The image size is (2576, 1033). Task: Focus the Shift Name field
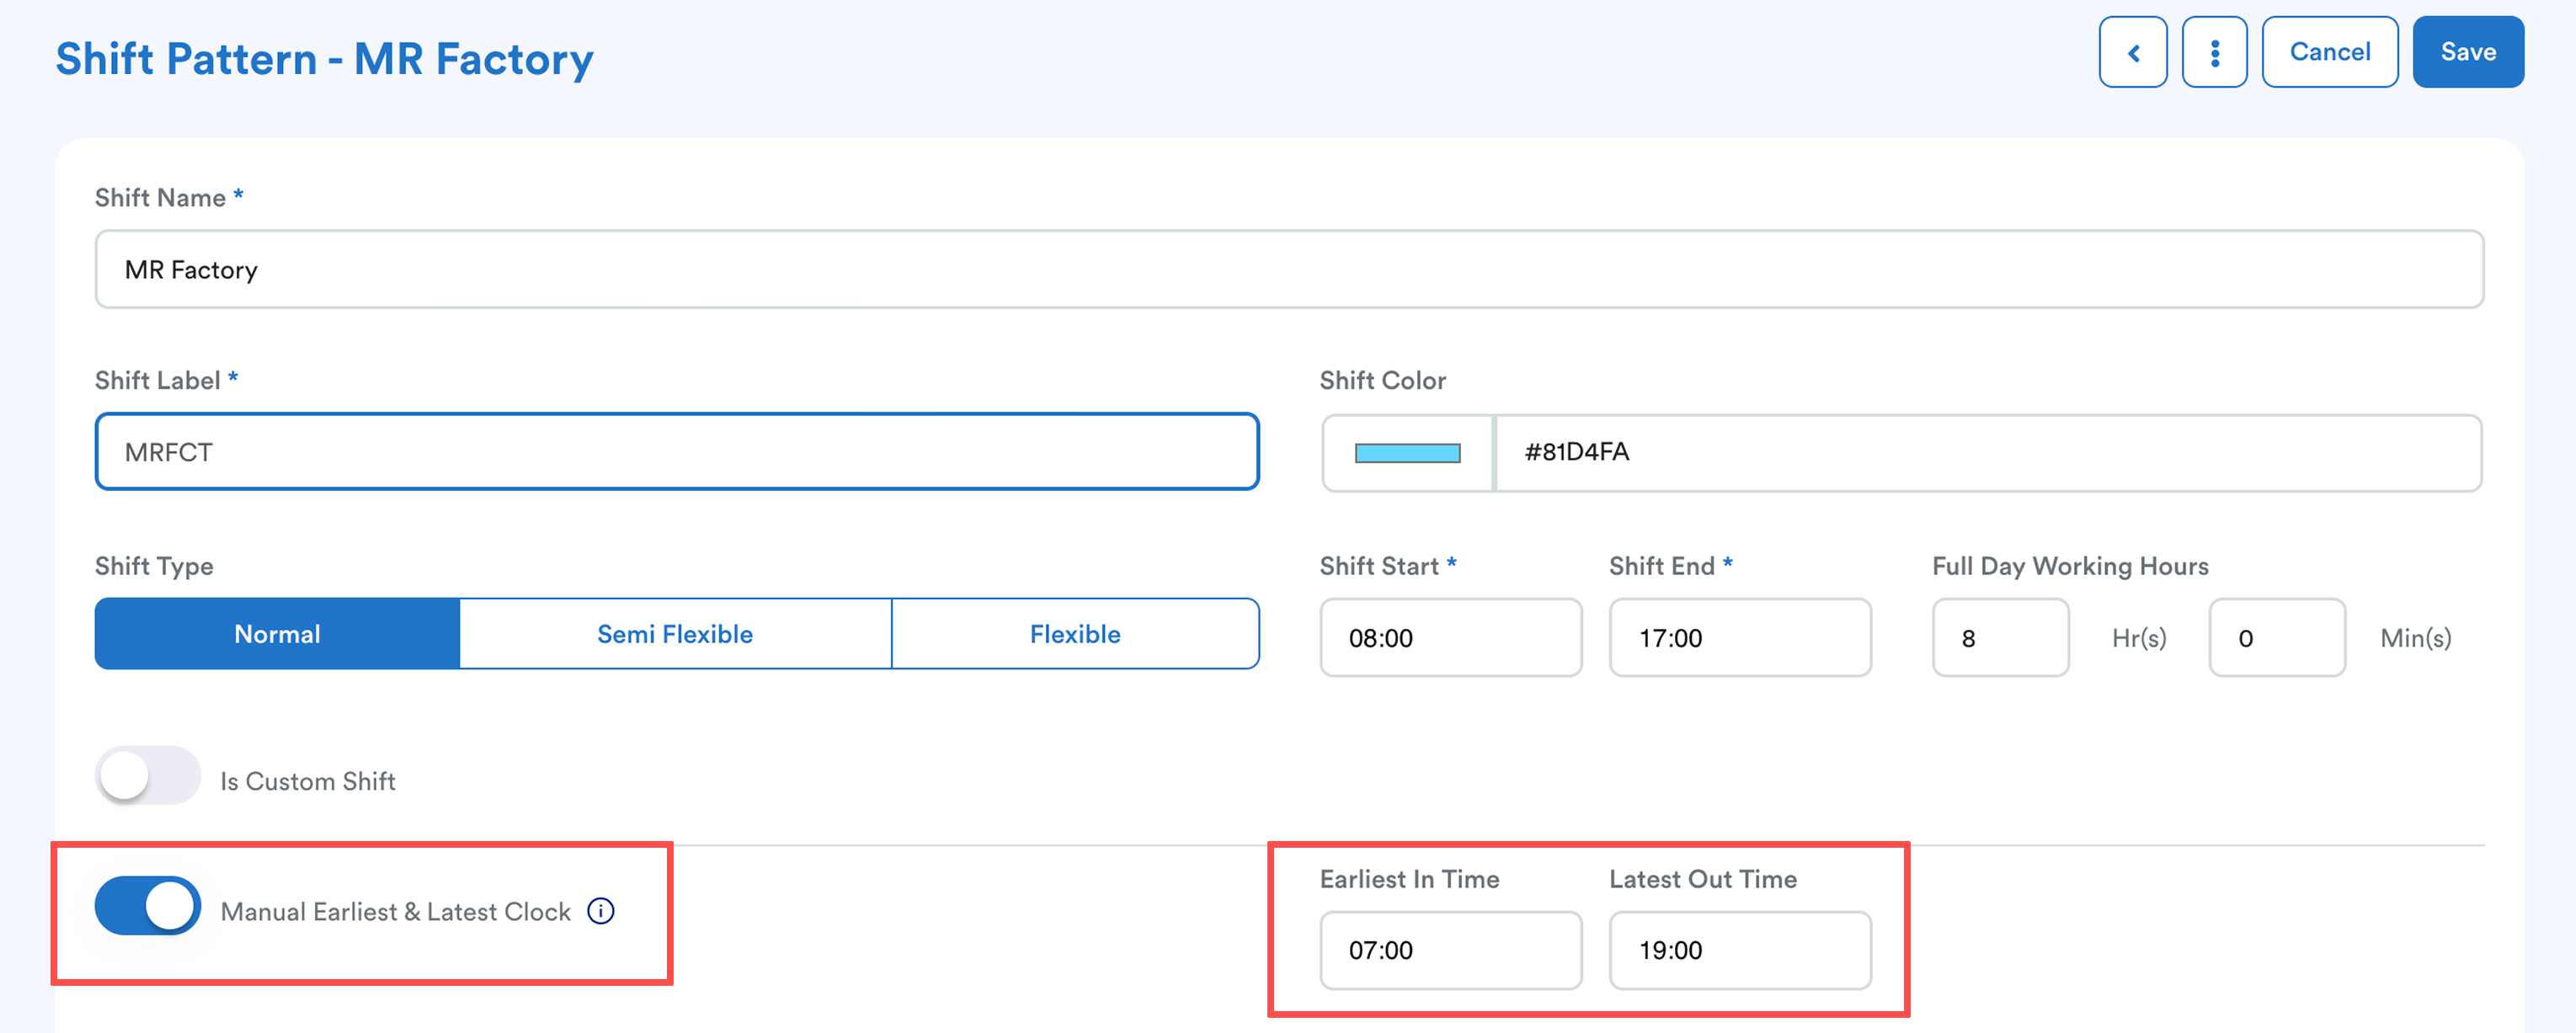tap(1288, 270)
